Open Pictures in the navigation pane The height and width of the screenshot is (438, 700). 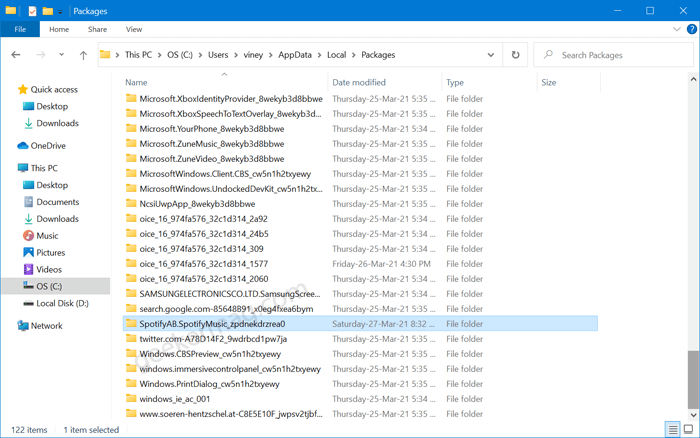click(x=50, y=252)
